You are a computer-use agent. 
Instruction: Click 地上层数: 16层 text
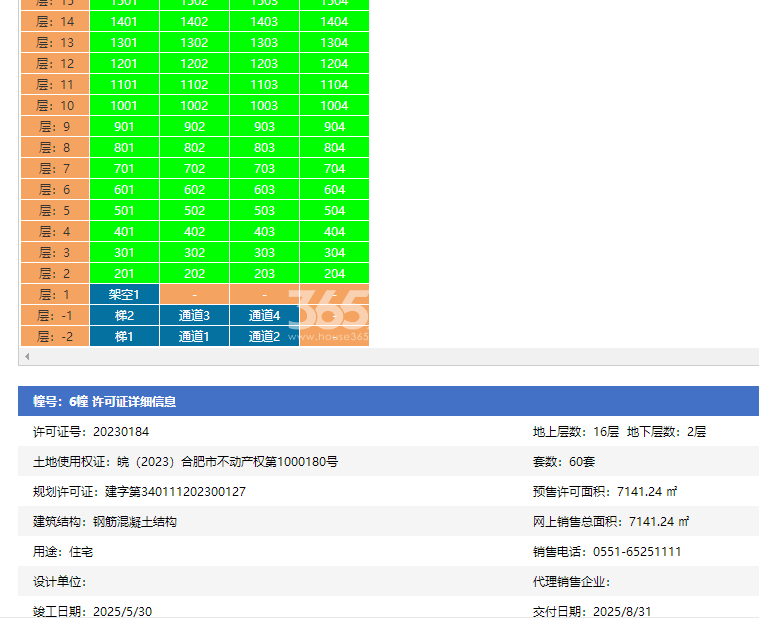[x=576, y=432]
